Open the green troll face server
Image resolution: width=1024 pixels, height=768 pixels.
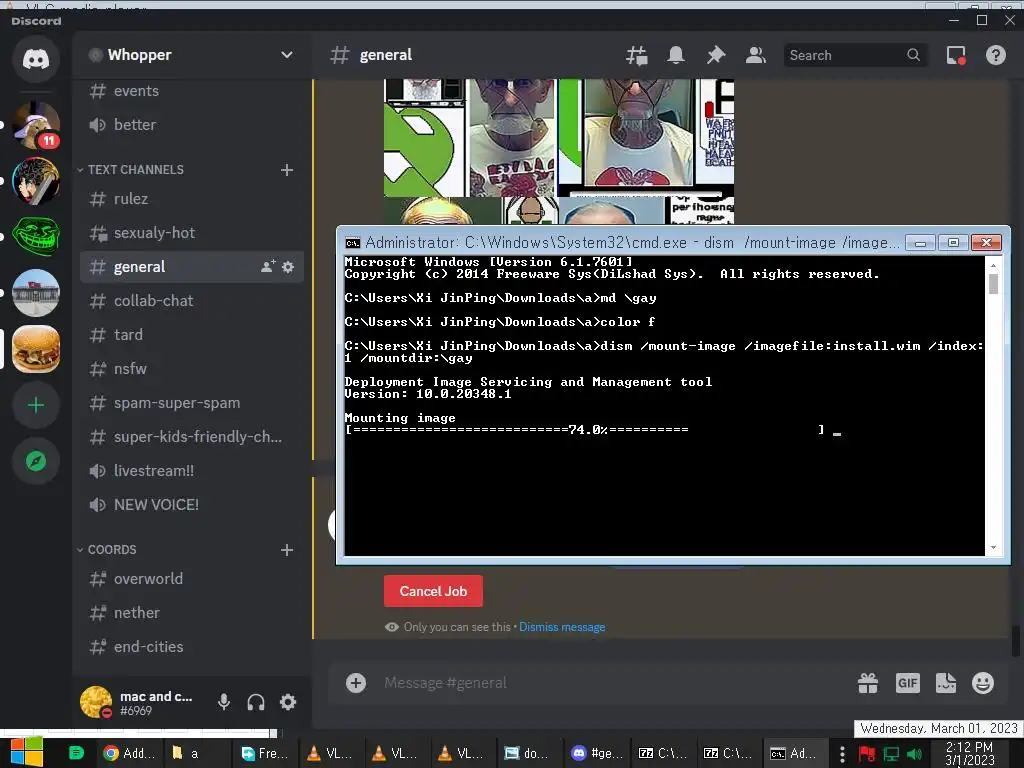(36, 236)
